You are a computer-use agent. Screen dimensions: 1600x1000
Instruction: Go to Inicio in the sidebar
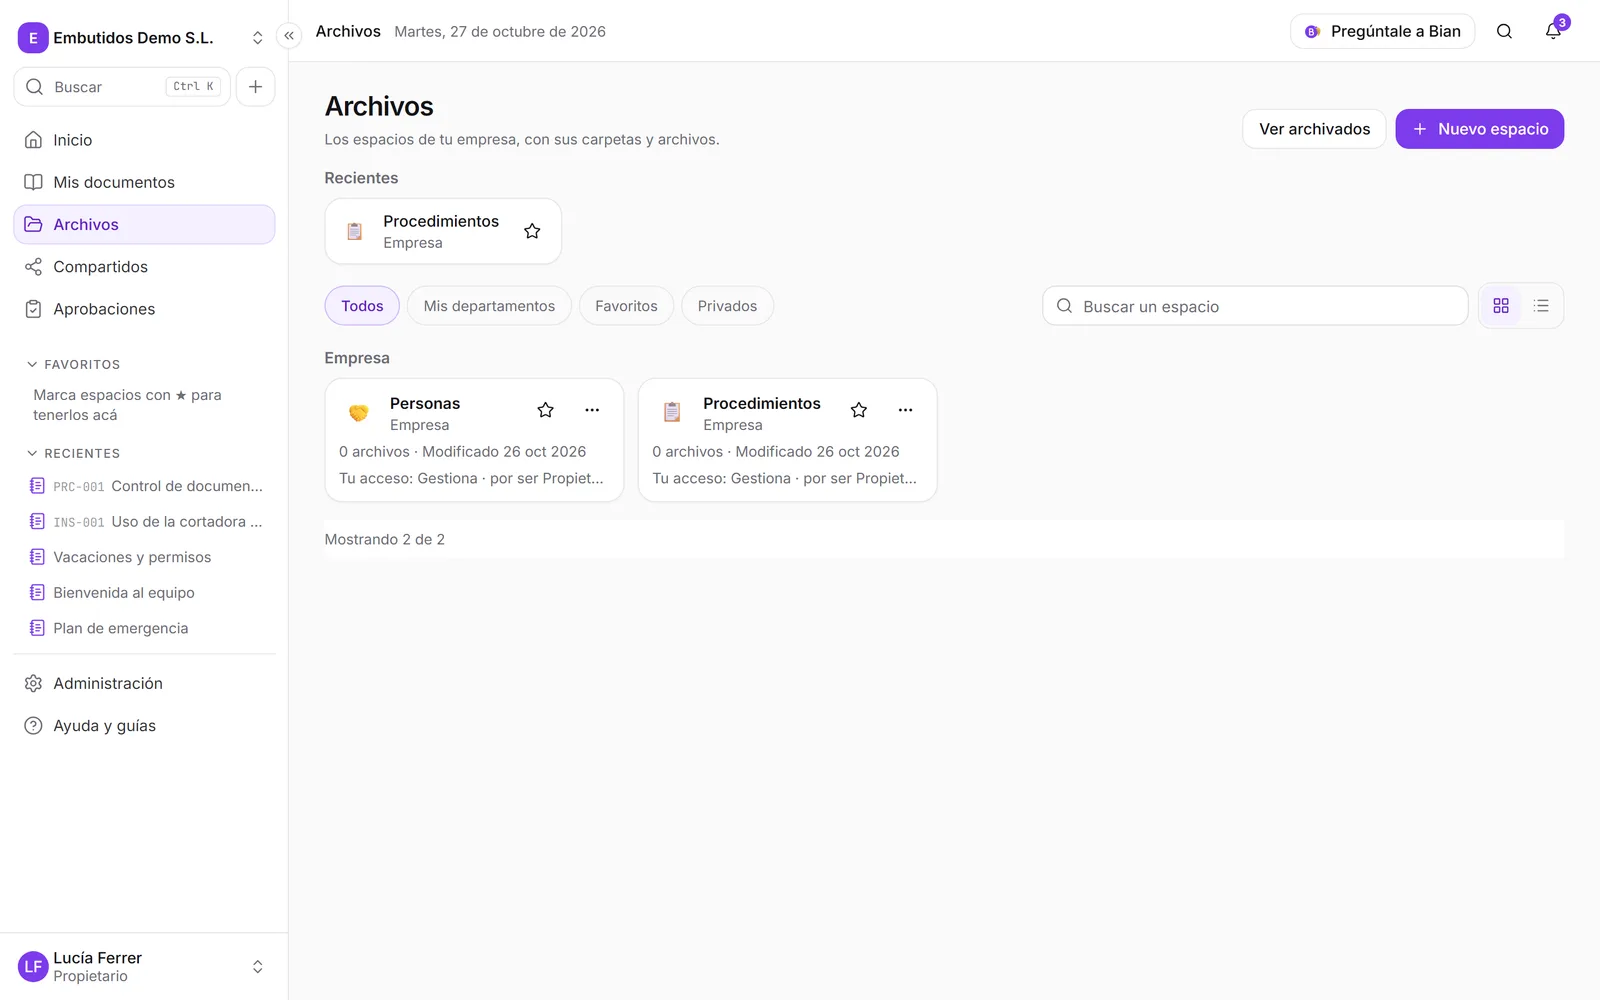[x=144, y=140]
